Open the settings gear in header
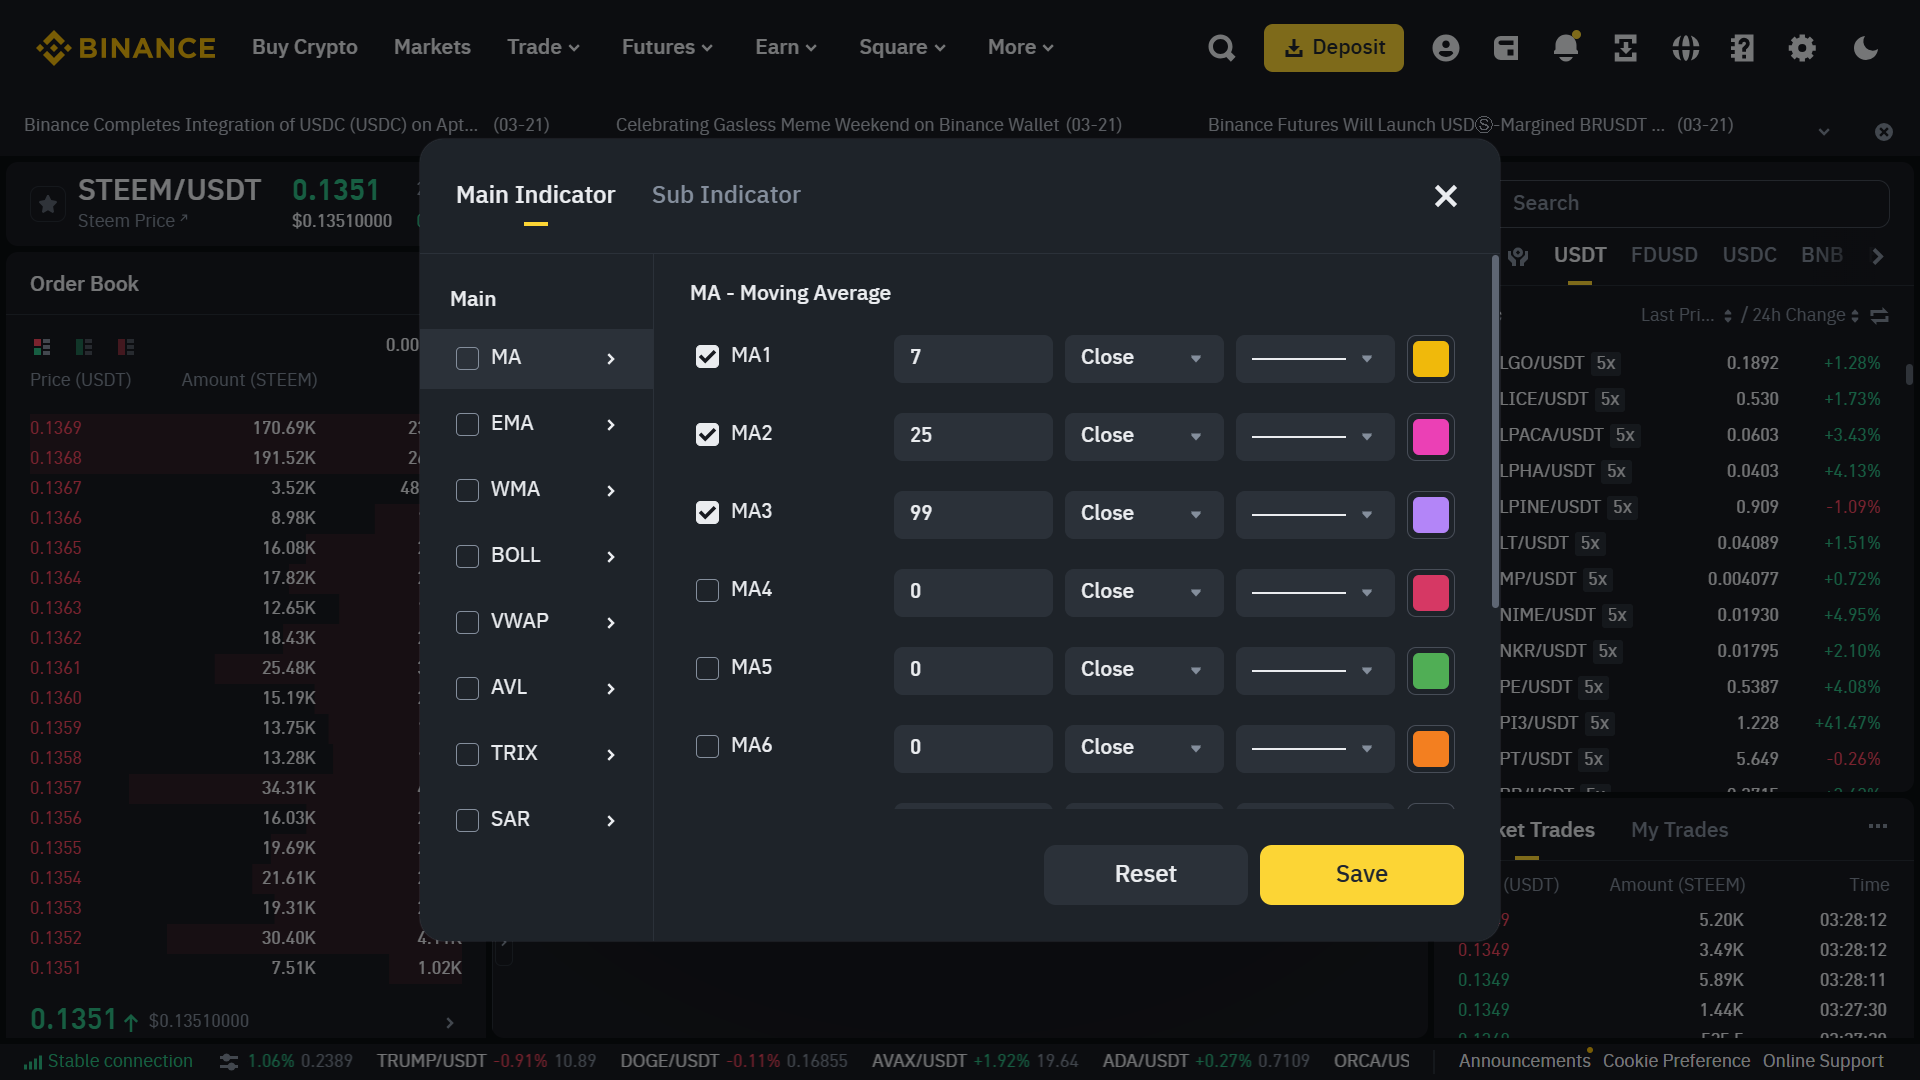 1802,48
